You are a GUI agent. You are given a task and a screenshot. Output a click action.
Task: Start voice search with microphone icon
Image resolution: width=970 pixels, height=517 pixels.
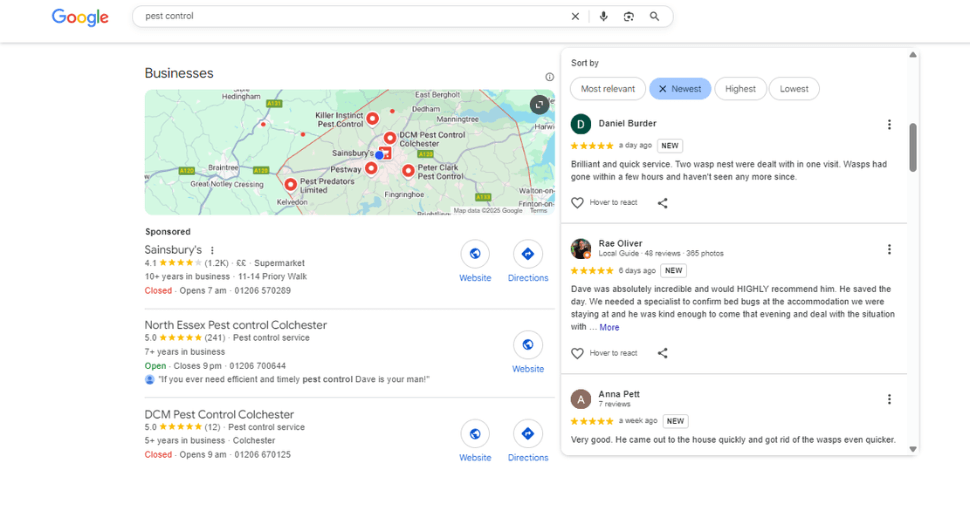[603, 17]
